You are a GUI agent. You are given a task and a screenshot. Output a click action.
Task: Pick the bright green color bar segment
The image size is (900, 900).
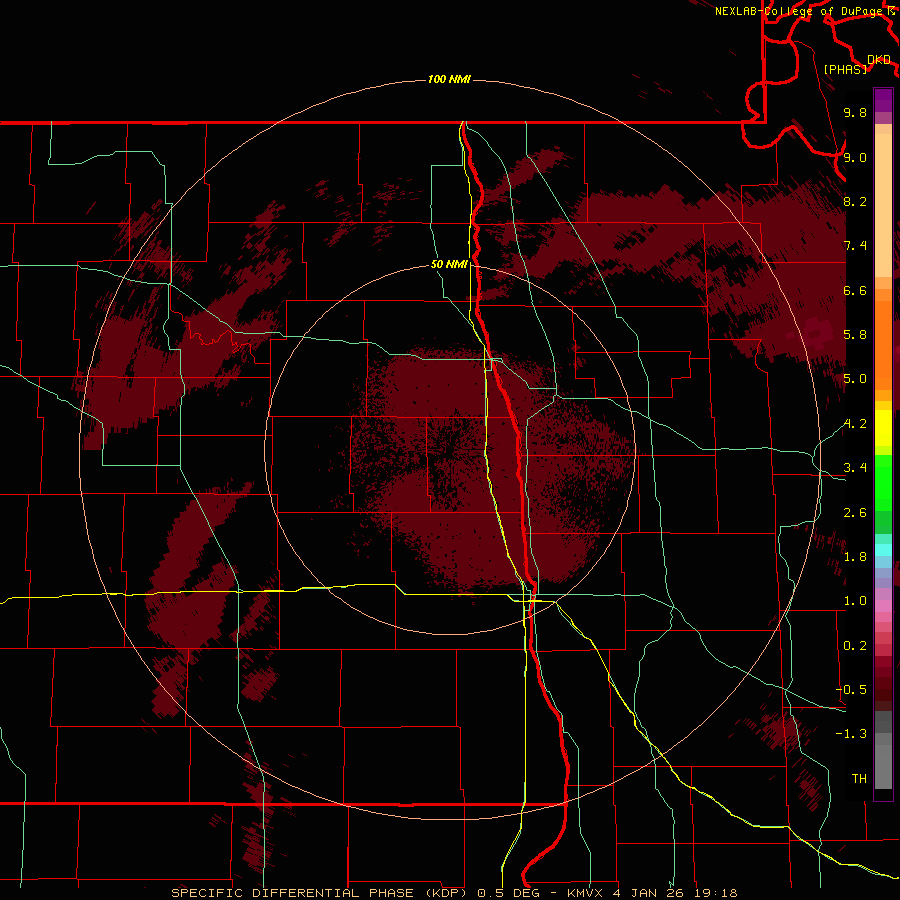click(883, 486)
